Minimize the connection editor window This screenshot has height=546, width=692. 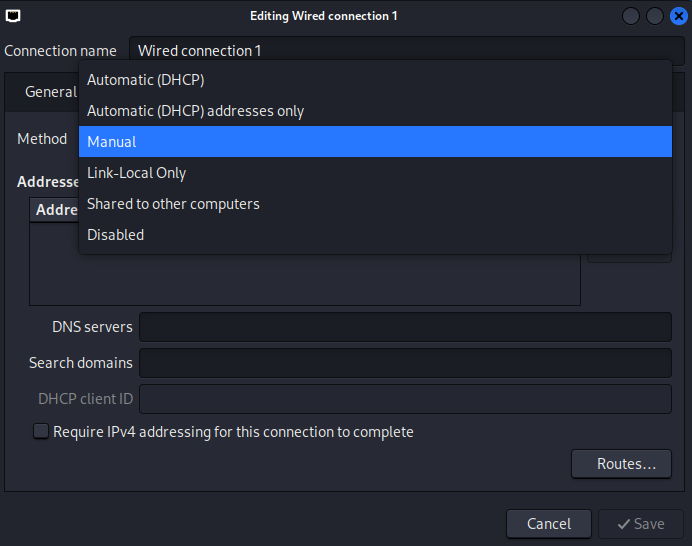point(632,16)
